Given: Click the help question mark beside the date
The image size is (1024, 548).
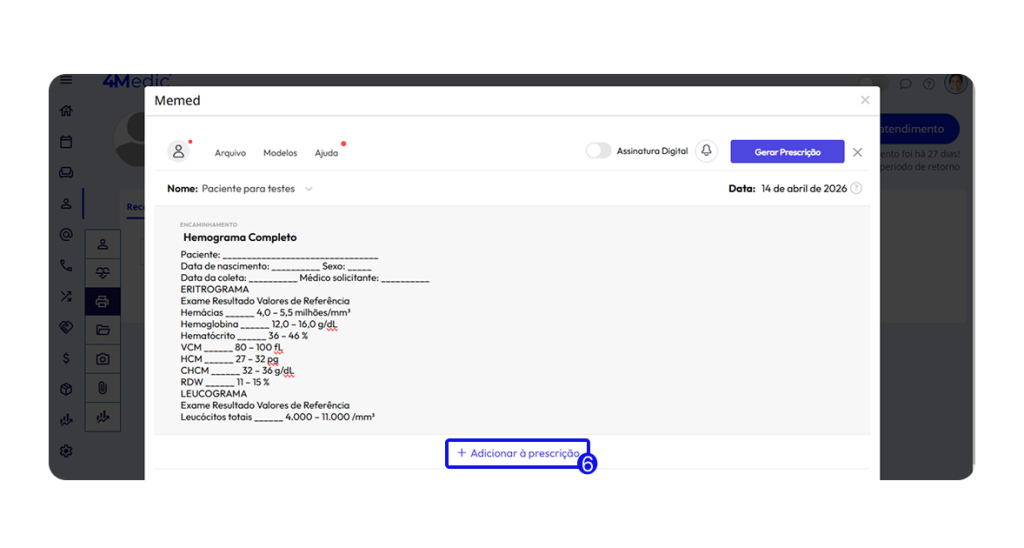Looking at the screenshot, I should point(856,188).
